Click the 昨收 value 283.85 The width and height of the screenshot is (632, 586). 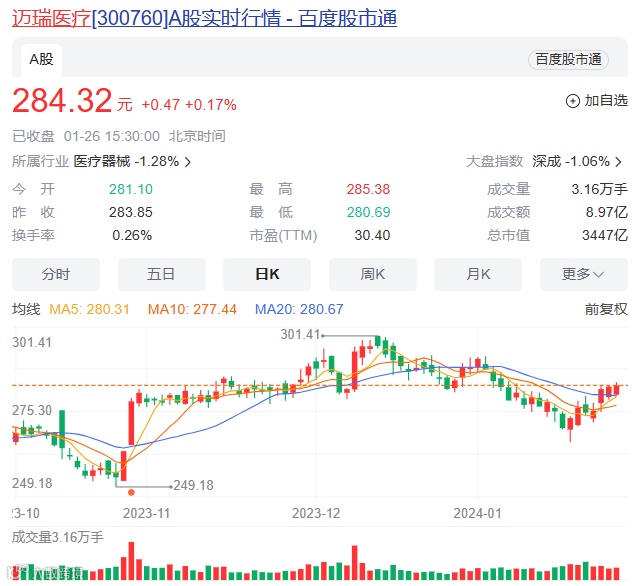[x=131, y=212]
